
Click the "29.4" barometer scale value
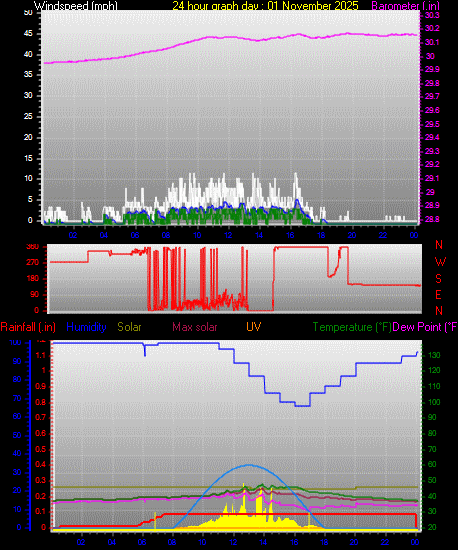[x=432, y=138]
